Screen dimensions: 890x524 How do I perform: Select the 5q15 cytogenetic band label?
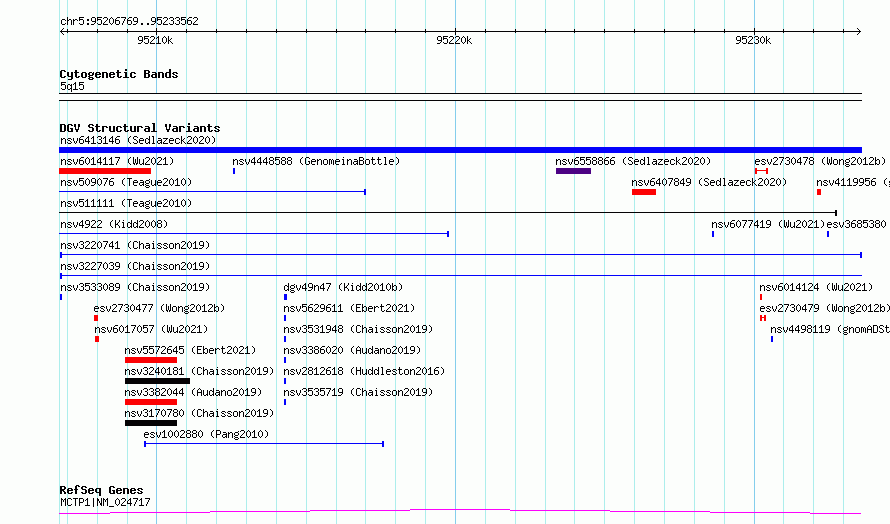(72, 86)
